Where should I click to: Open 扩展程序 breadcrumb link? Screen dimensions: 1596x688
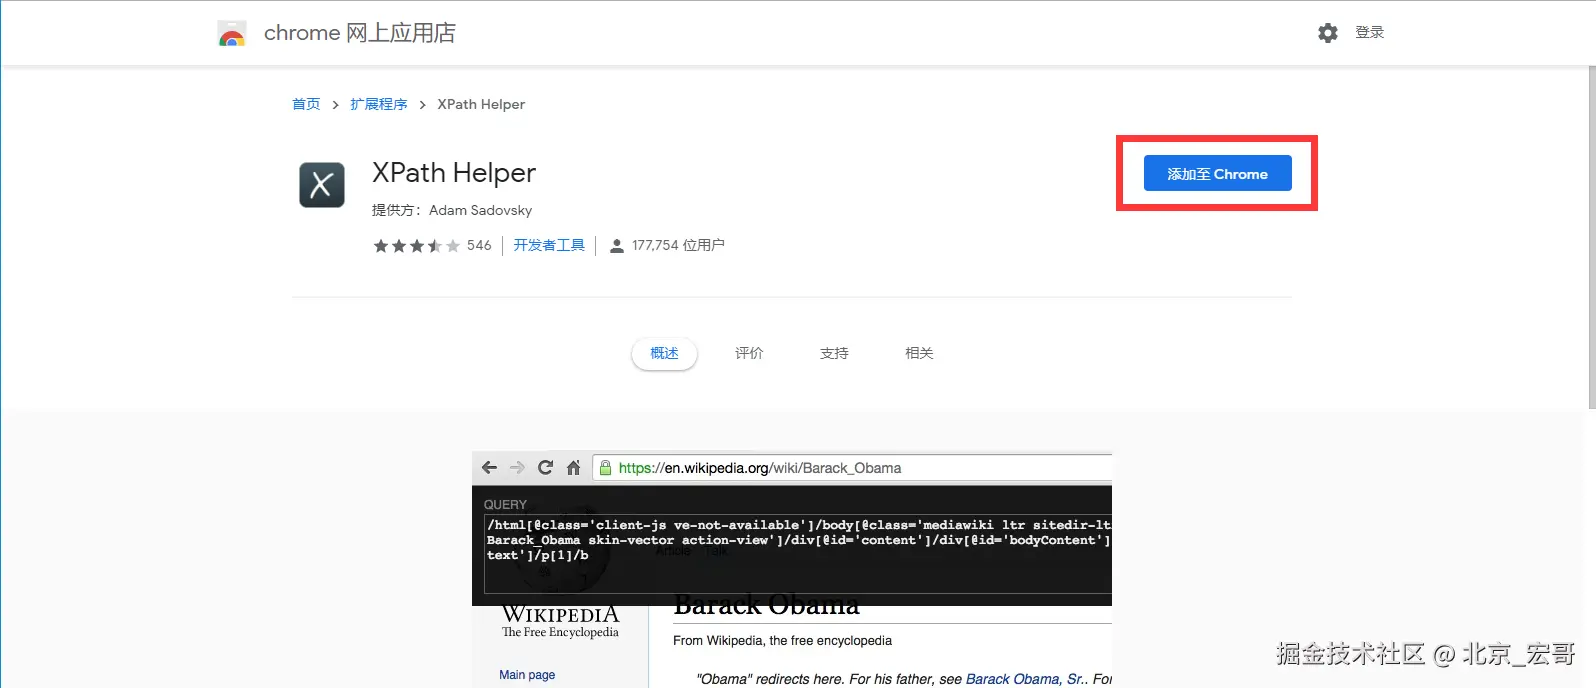[x=379, y=104]
